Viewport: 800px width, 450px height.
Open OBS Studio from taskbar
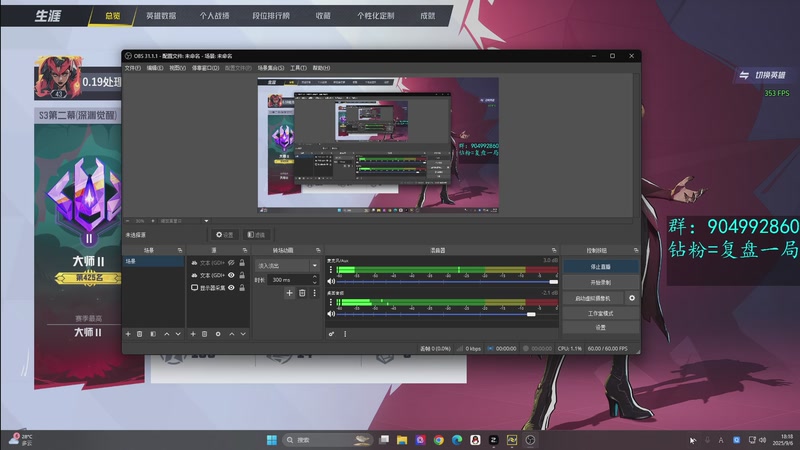530,440
